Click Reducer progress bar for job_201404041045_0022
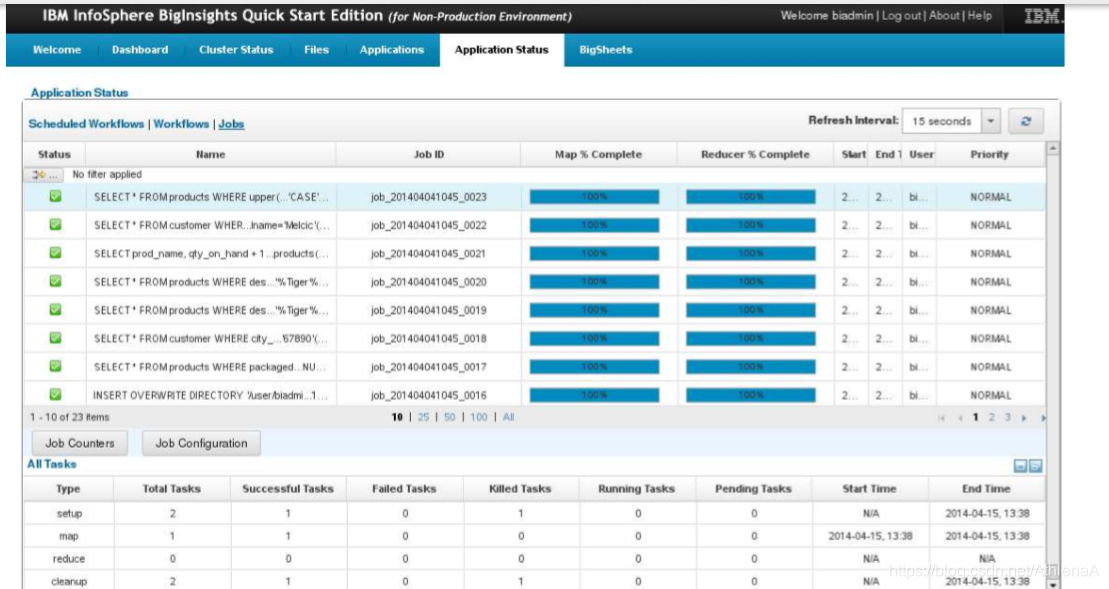The image size is (1109, 589). (750, 225)
